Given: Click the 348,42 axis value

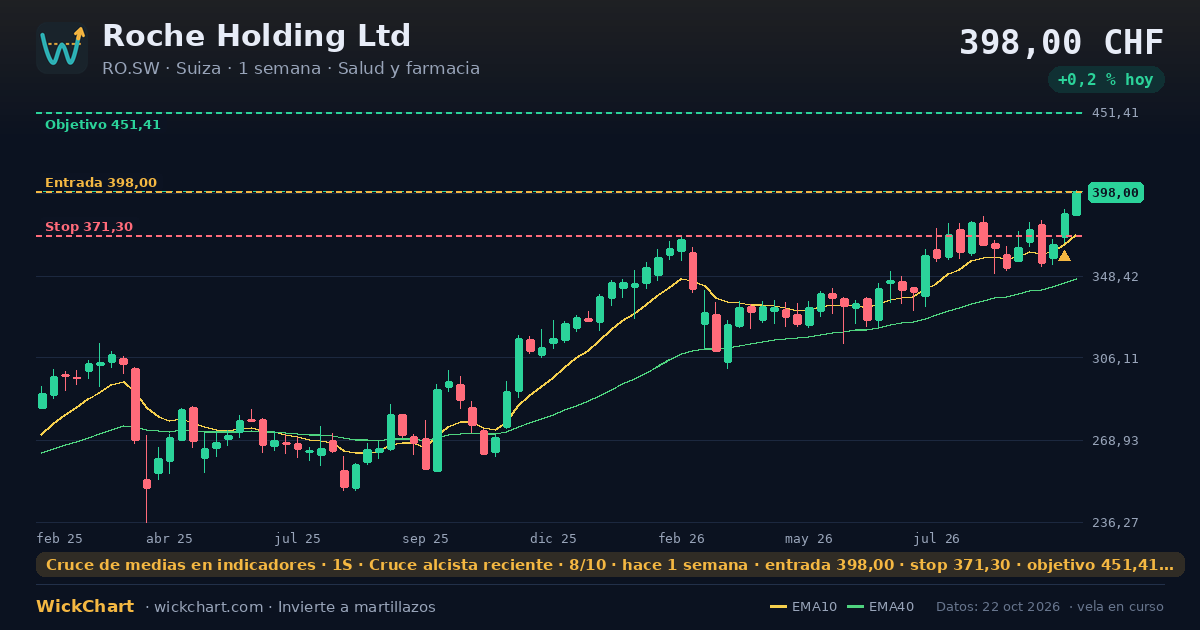Looking at the screenshot, I should tap(1115, 276).
